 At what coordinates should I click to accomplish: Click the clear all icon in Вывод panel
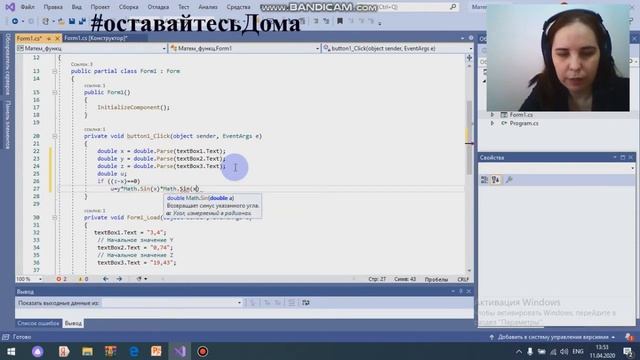click(x=291, y=303)
